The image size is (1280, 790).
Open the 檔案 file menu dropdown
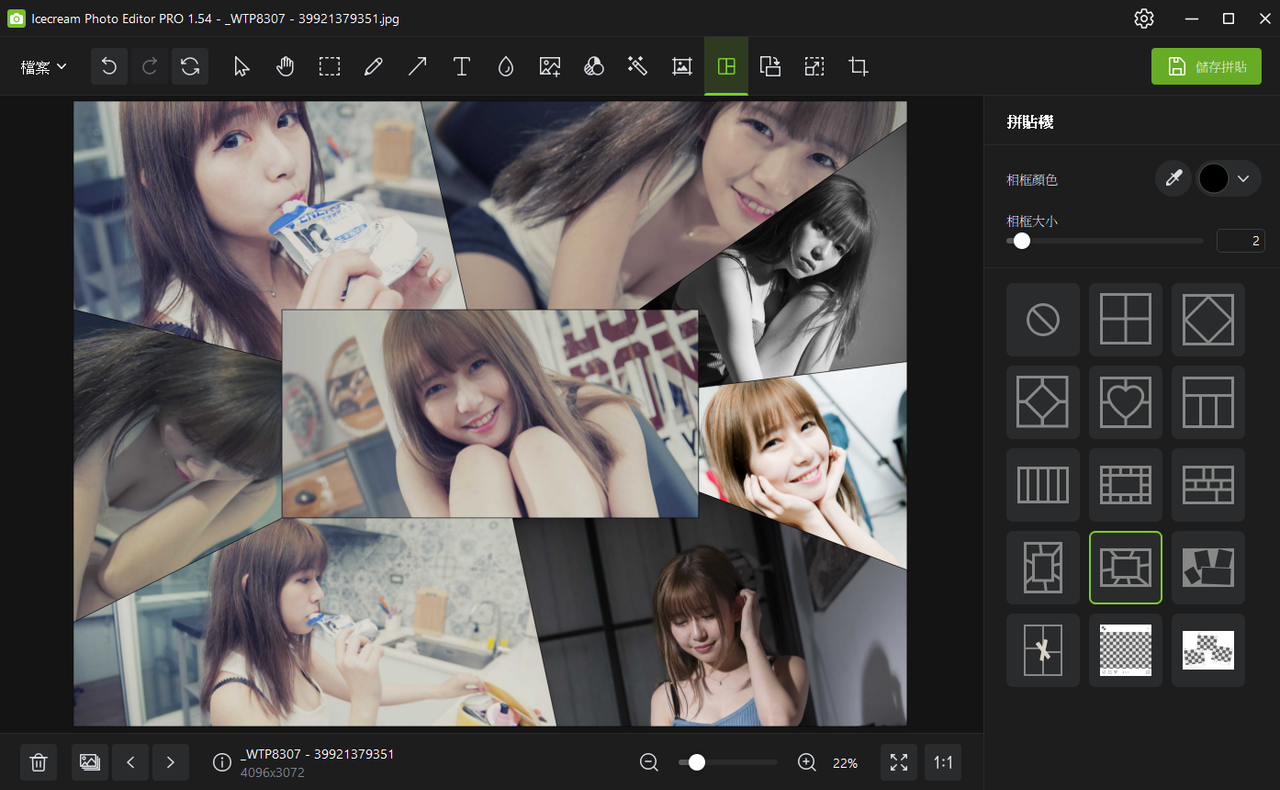click(x=44, y=67)
